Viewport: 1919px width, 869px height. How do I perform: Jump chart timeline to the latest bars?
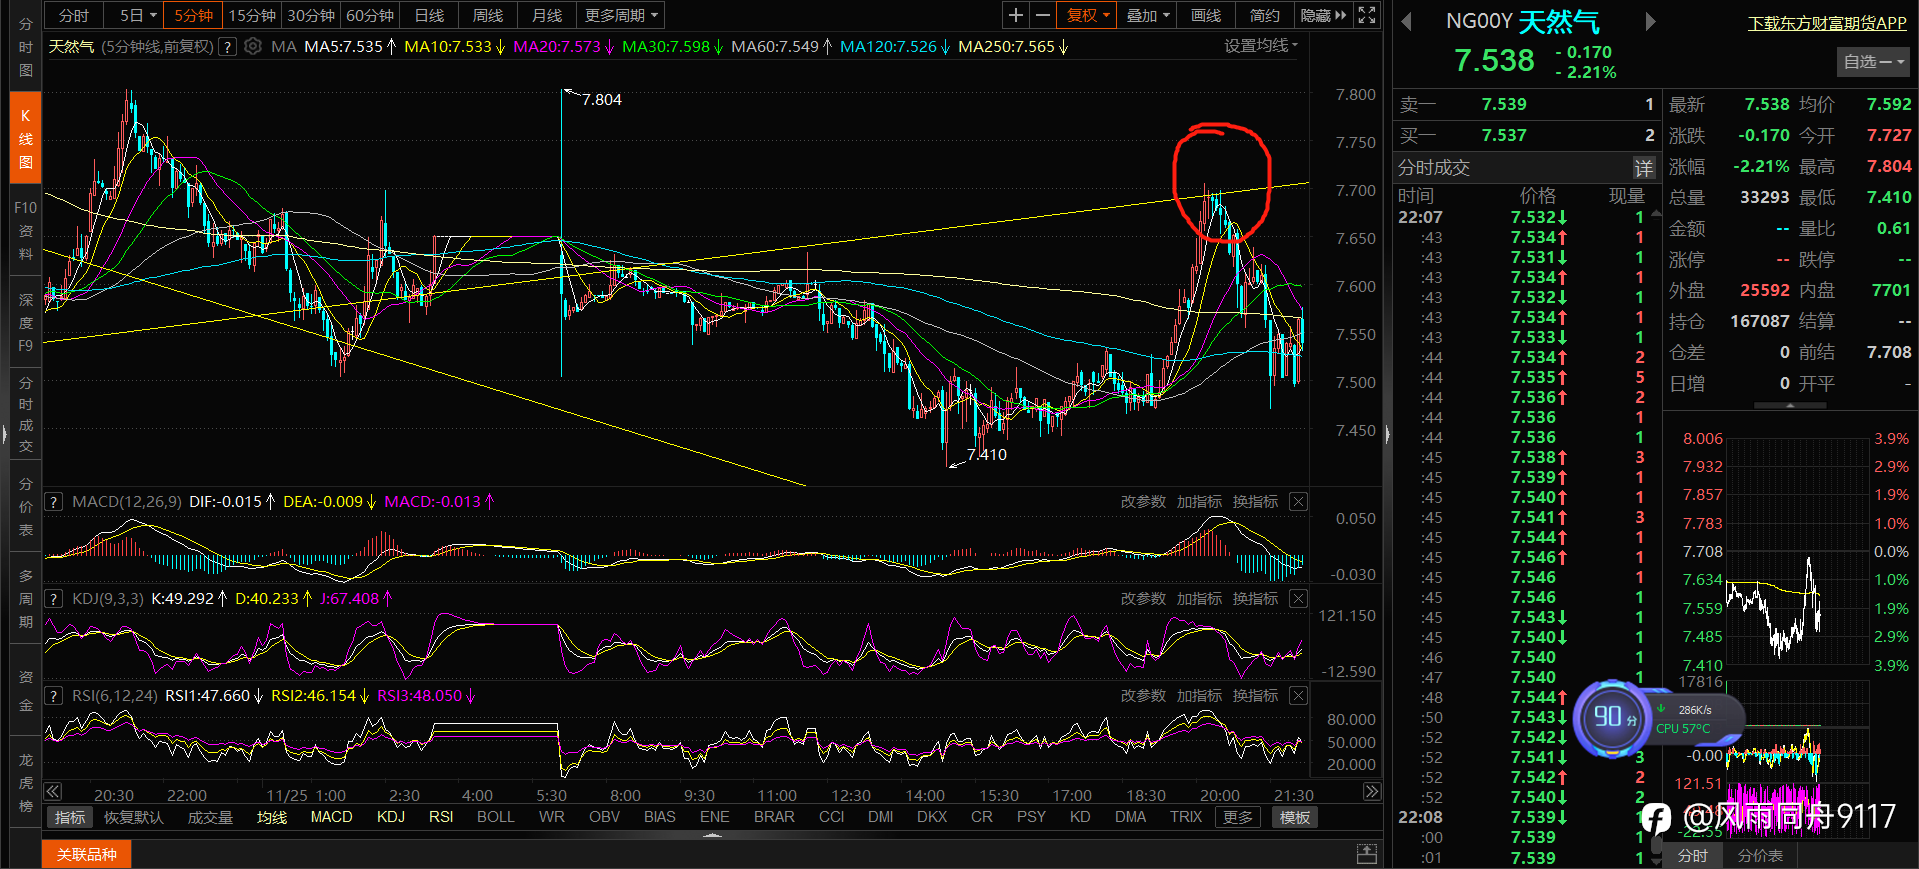click(1372, 791)
